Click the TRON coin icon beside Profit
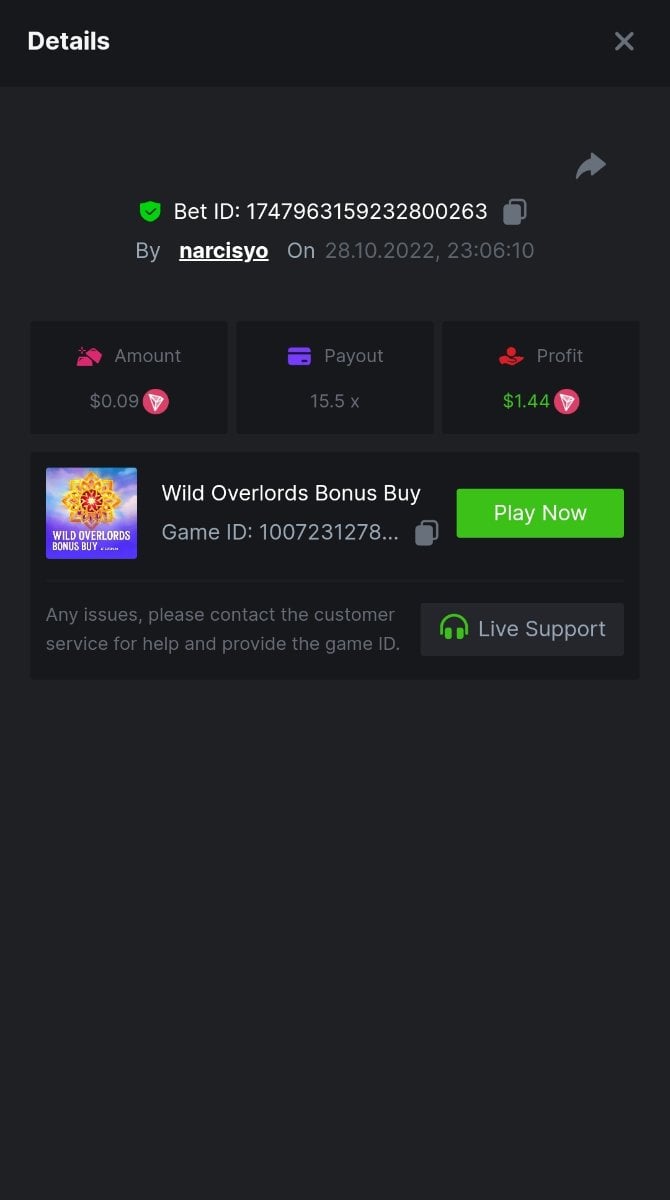Viewport: 670px width, 1200px height. click(567, 401)
